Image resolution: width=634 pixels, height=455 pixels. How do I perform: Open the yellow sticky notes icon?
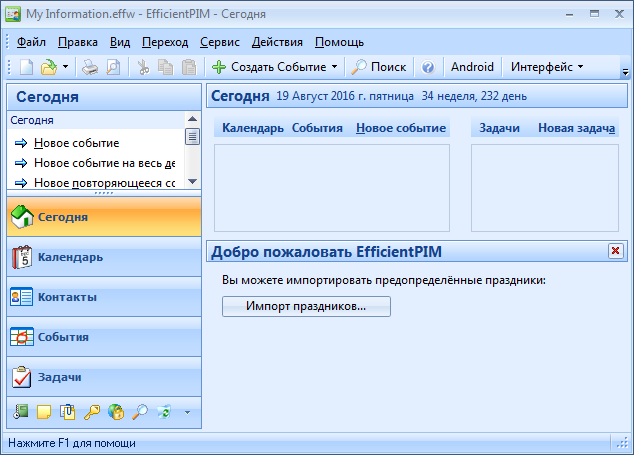click(44, 411)
